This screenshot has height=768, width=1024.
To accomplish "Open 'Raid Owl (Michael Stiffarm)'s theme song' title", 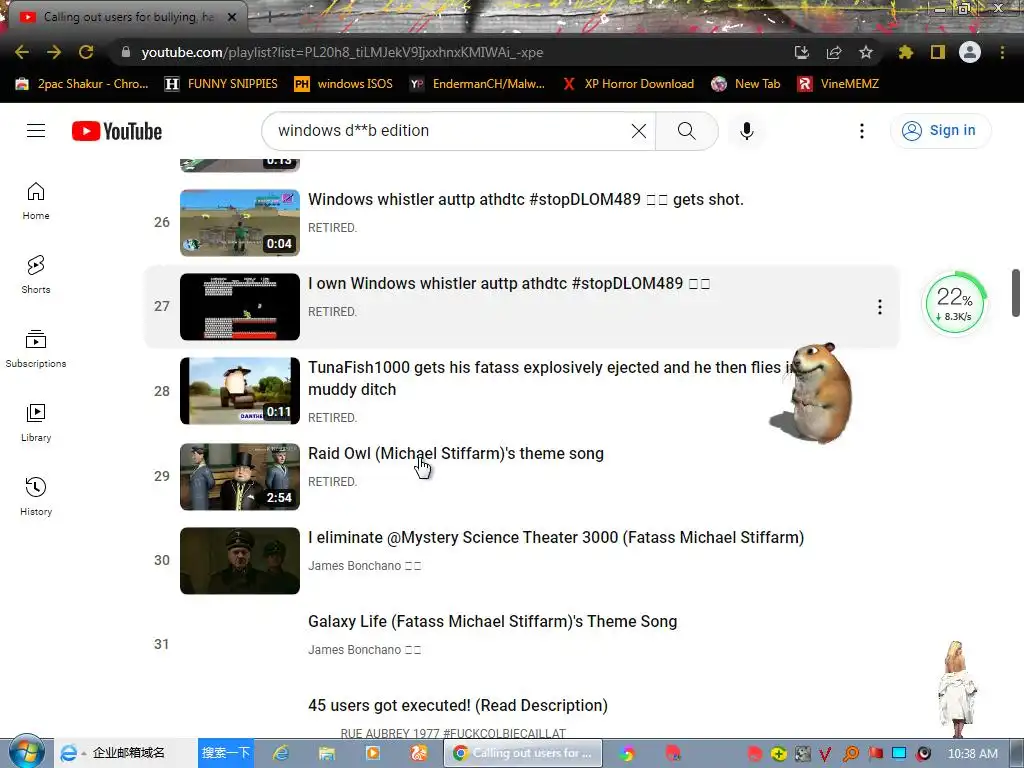I will point(456,453).
